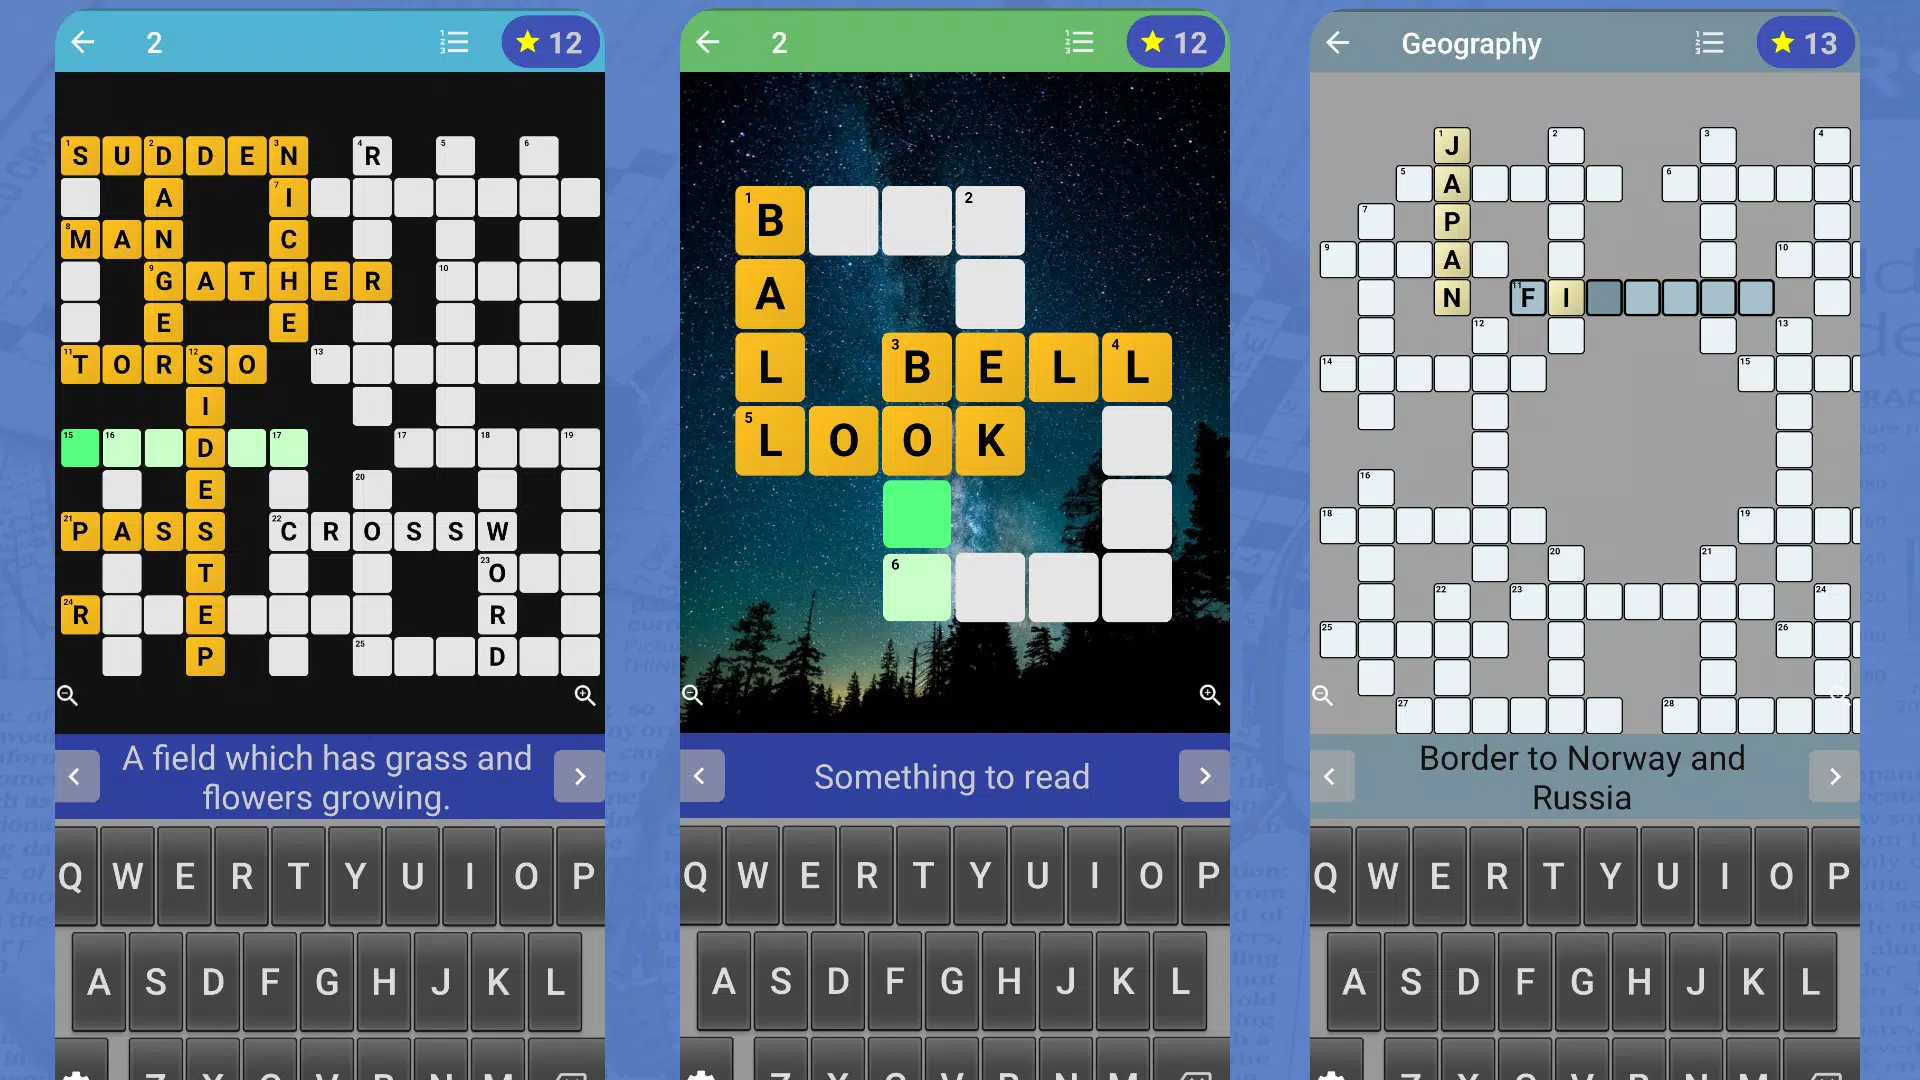
Task: Open the list/menu icon on middle puzzle
Action: point(1079,41)
